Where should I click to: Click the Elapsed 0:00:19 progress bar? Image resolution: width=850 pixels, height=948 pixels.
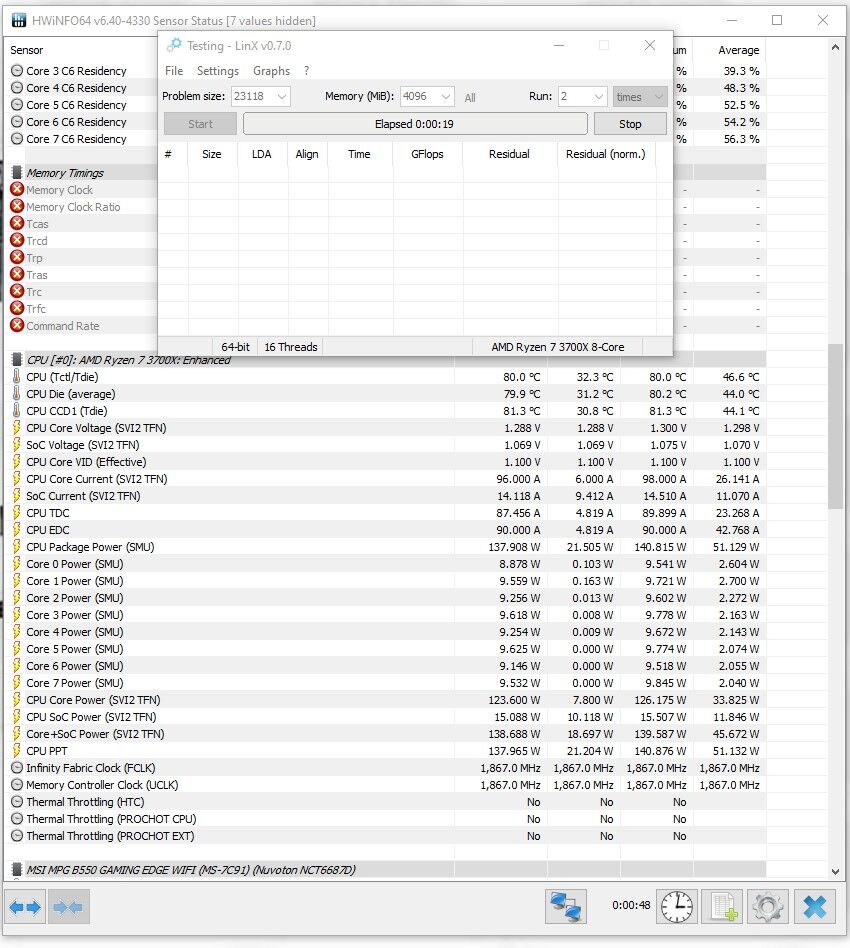(x=415, y=124)
